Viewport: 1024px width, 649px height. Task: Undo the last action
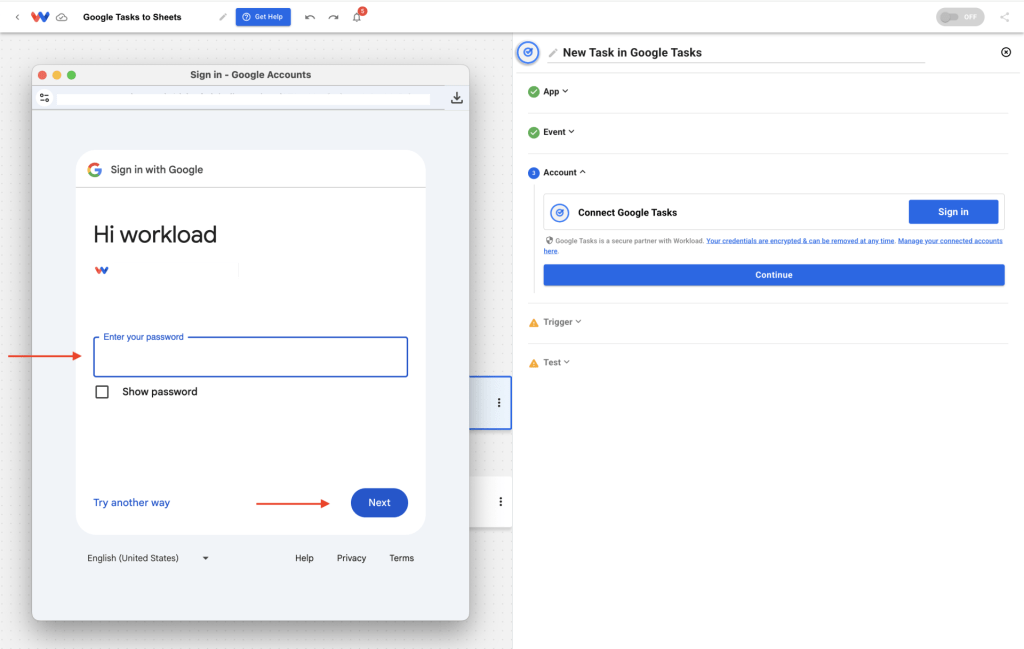pyautogui.click(x=310, y=17)
